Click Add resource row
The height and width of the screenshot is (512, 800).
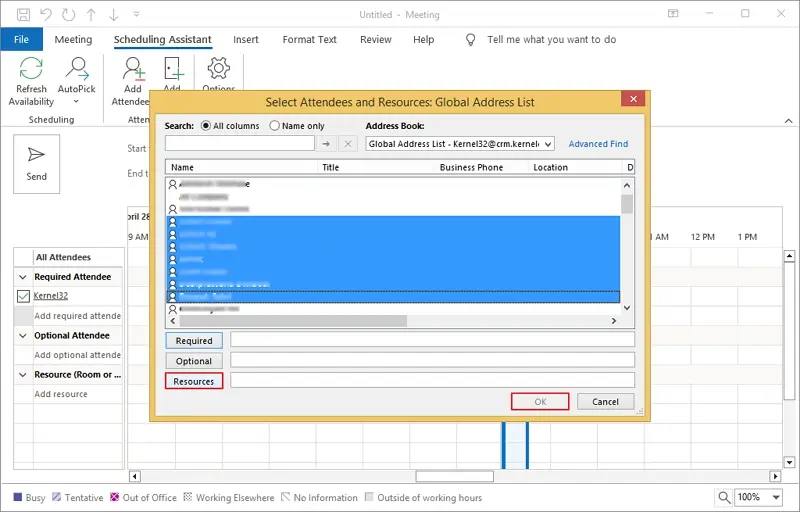click(x=78, y=394)
